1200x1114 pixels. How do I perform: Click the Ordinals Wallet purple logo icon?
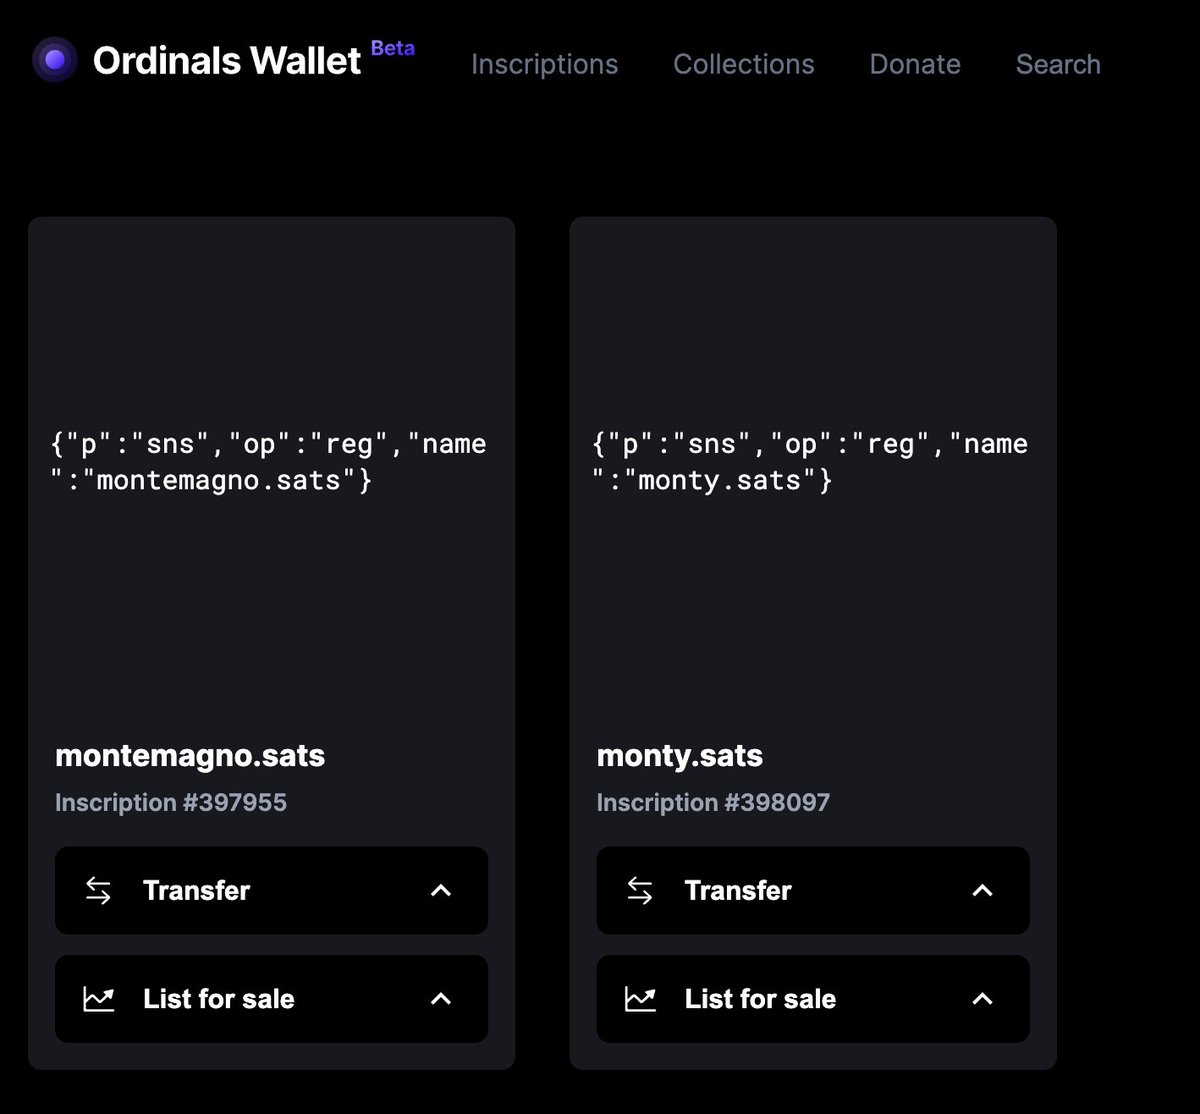55,60
